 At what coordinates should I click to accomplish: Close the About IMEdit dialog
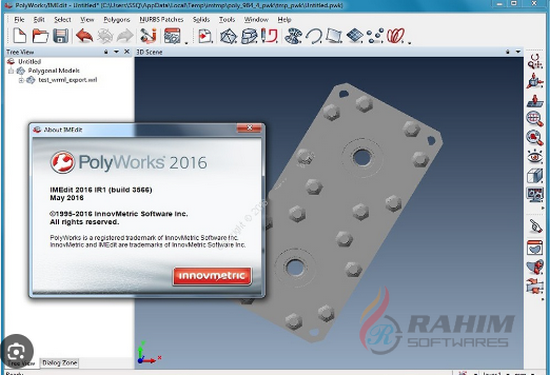(x=249, y=128)
